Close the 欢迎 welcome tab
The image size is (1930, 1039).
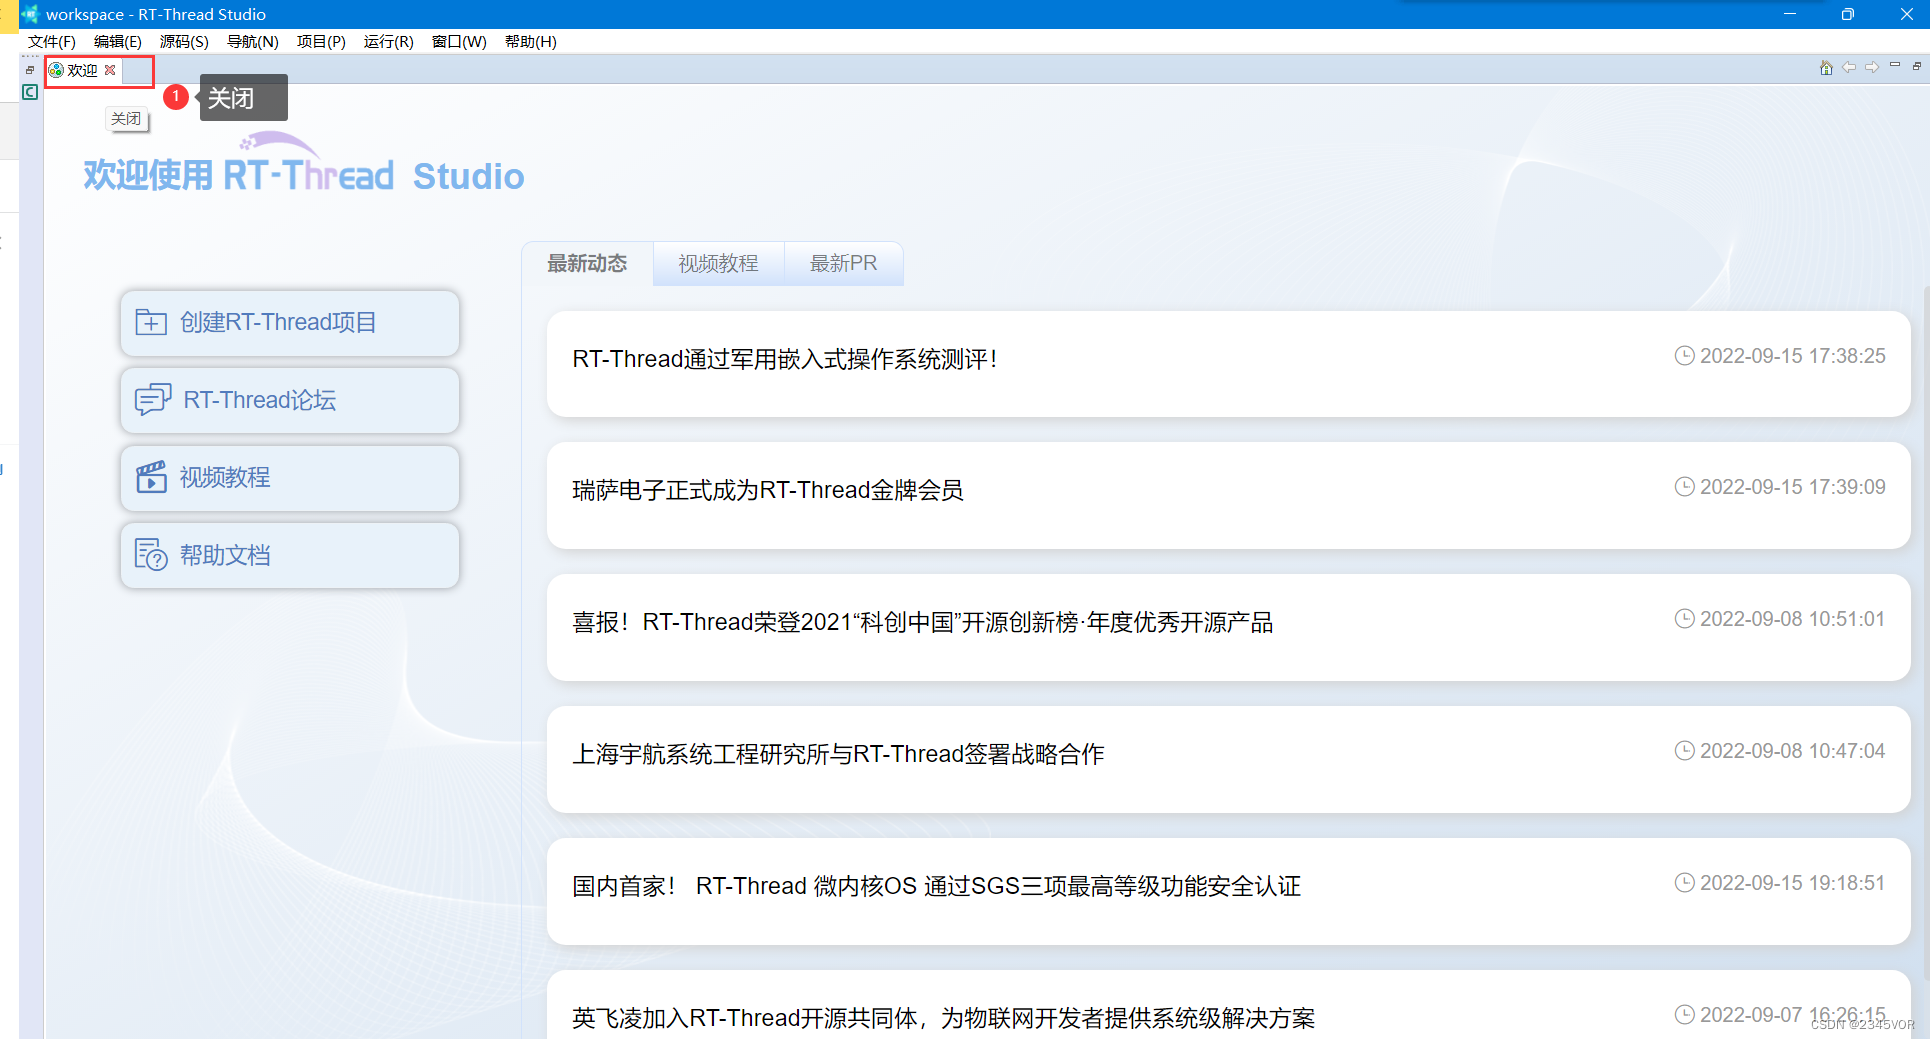click(x=110, y=70)
